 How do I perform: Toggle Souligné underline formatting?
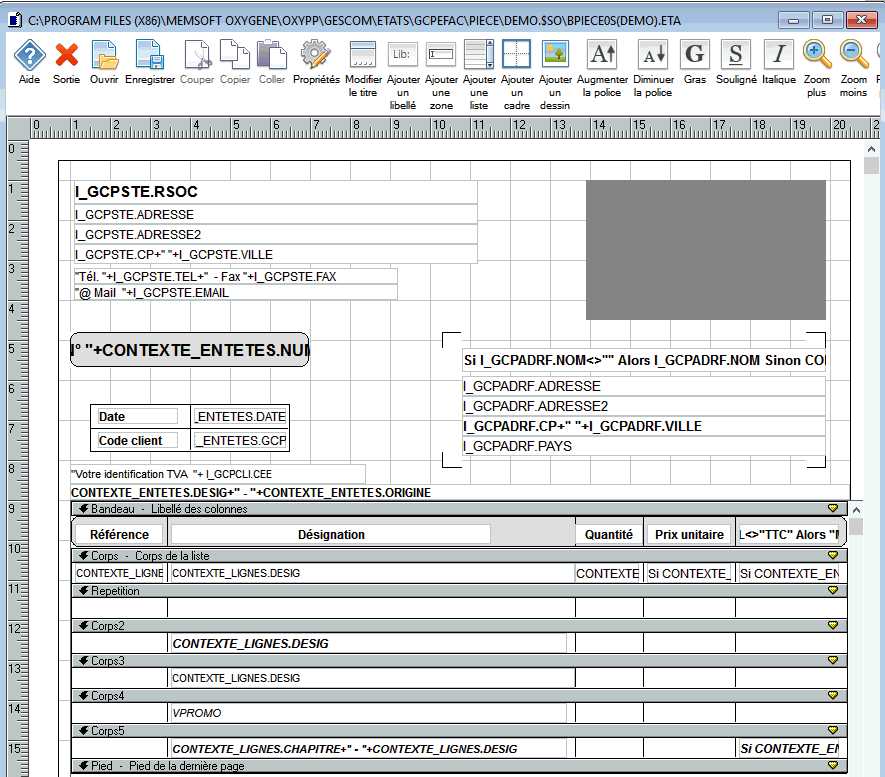pos(736,55)
